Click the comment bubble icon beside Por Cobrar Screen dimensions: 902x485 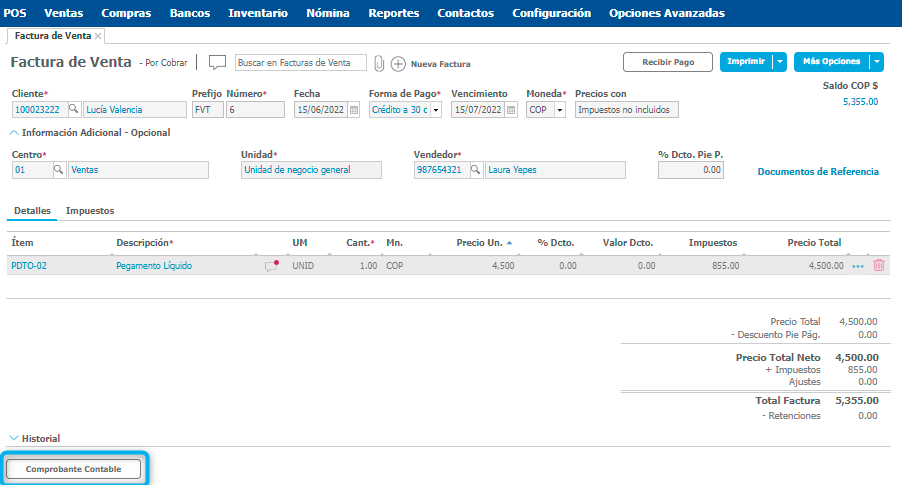(217, 62)
